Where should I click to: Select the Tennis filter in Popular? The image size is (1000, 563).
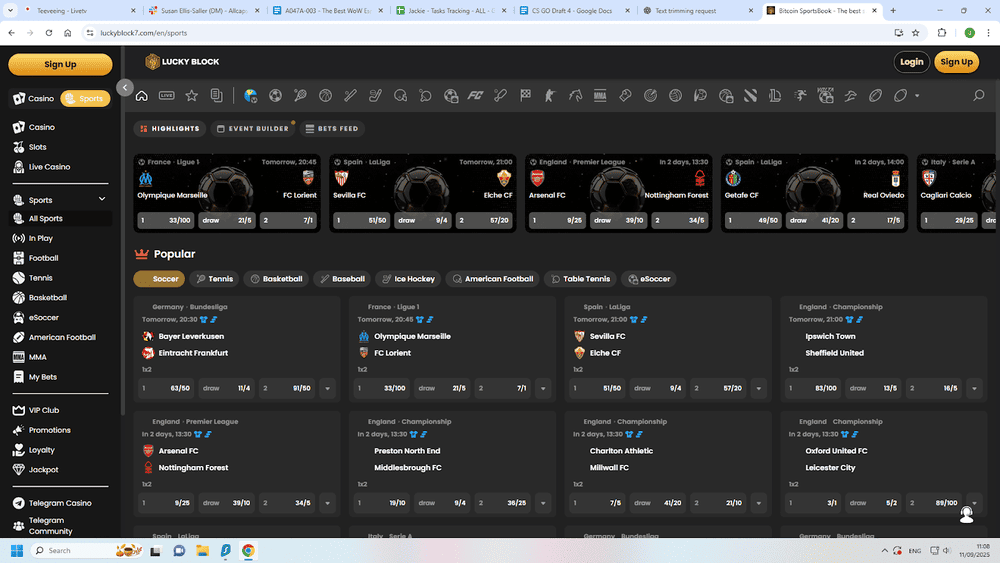click(x=214, y=279)
